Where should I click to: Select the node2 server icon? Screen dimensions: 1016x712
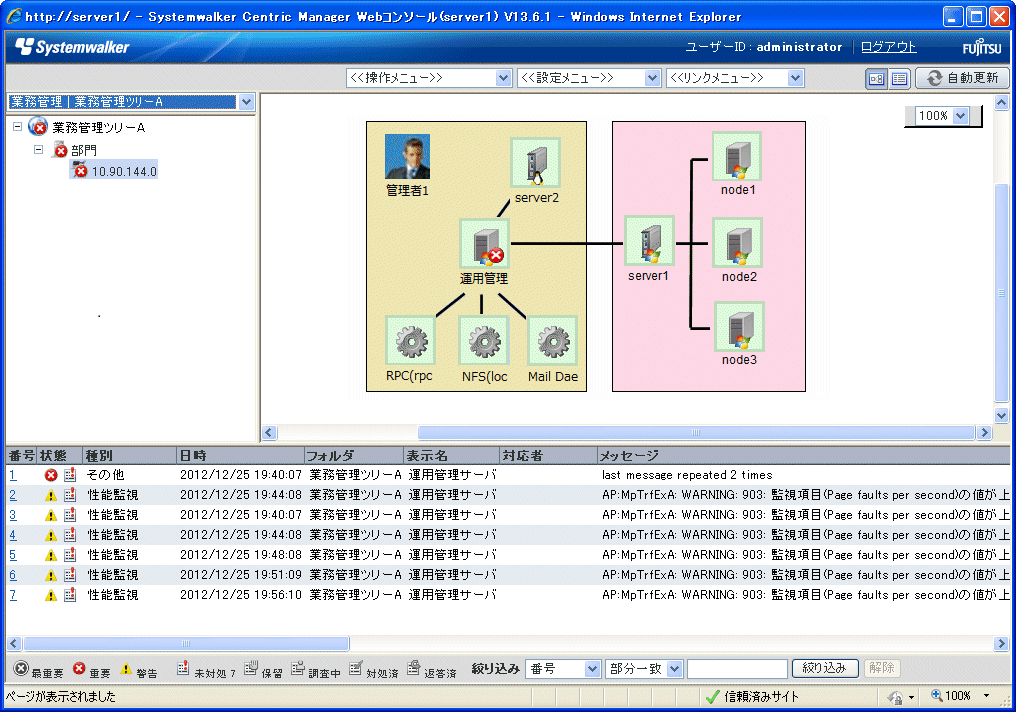click(x=737, y=243)
